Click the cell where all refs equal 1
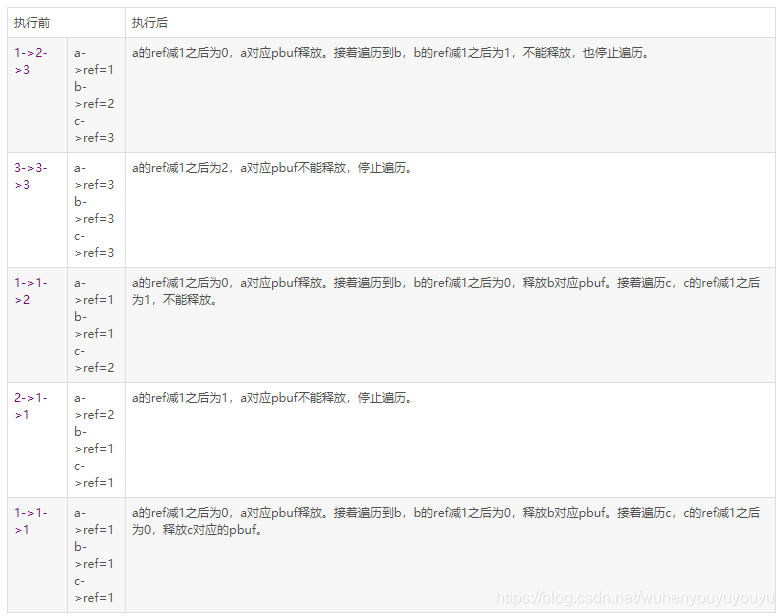The image size is (783, 616). point(96,555)
